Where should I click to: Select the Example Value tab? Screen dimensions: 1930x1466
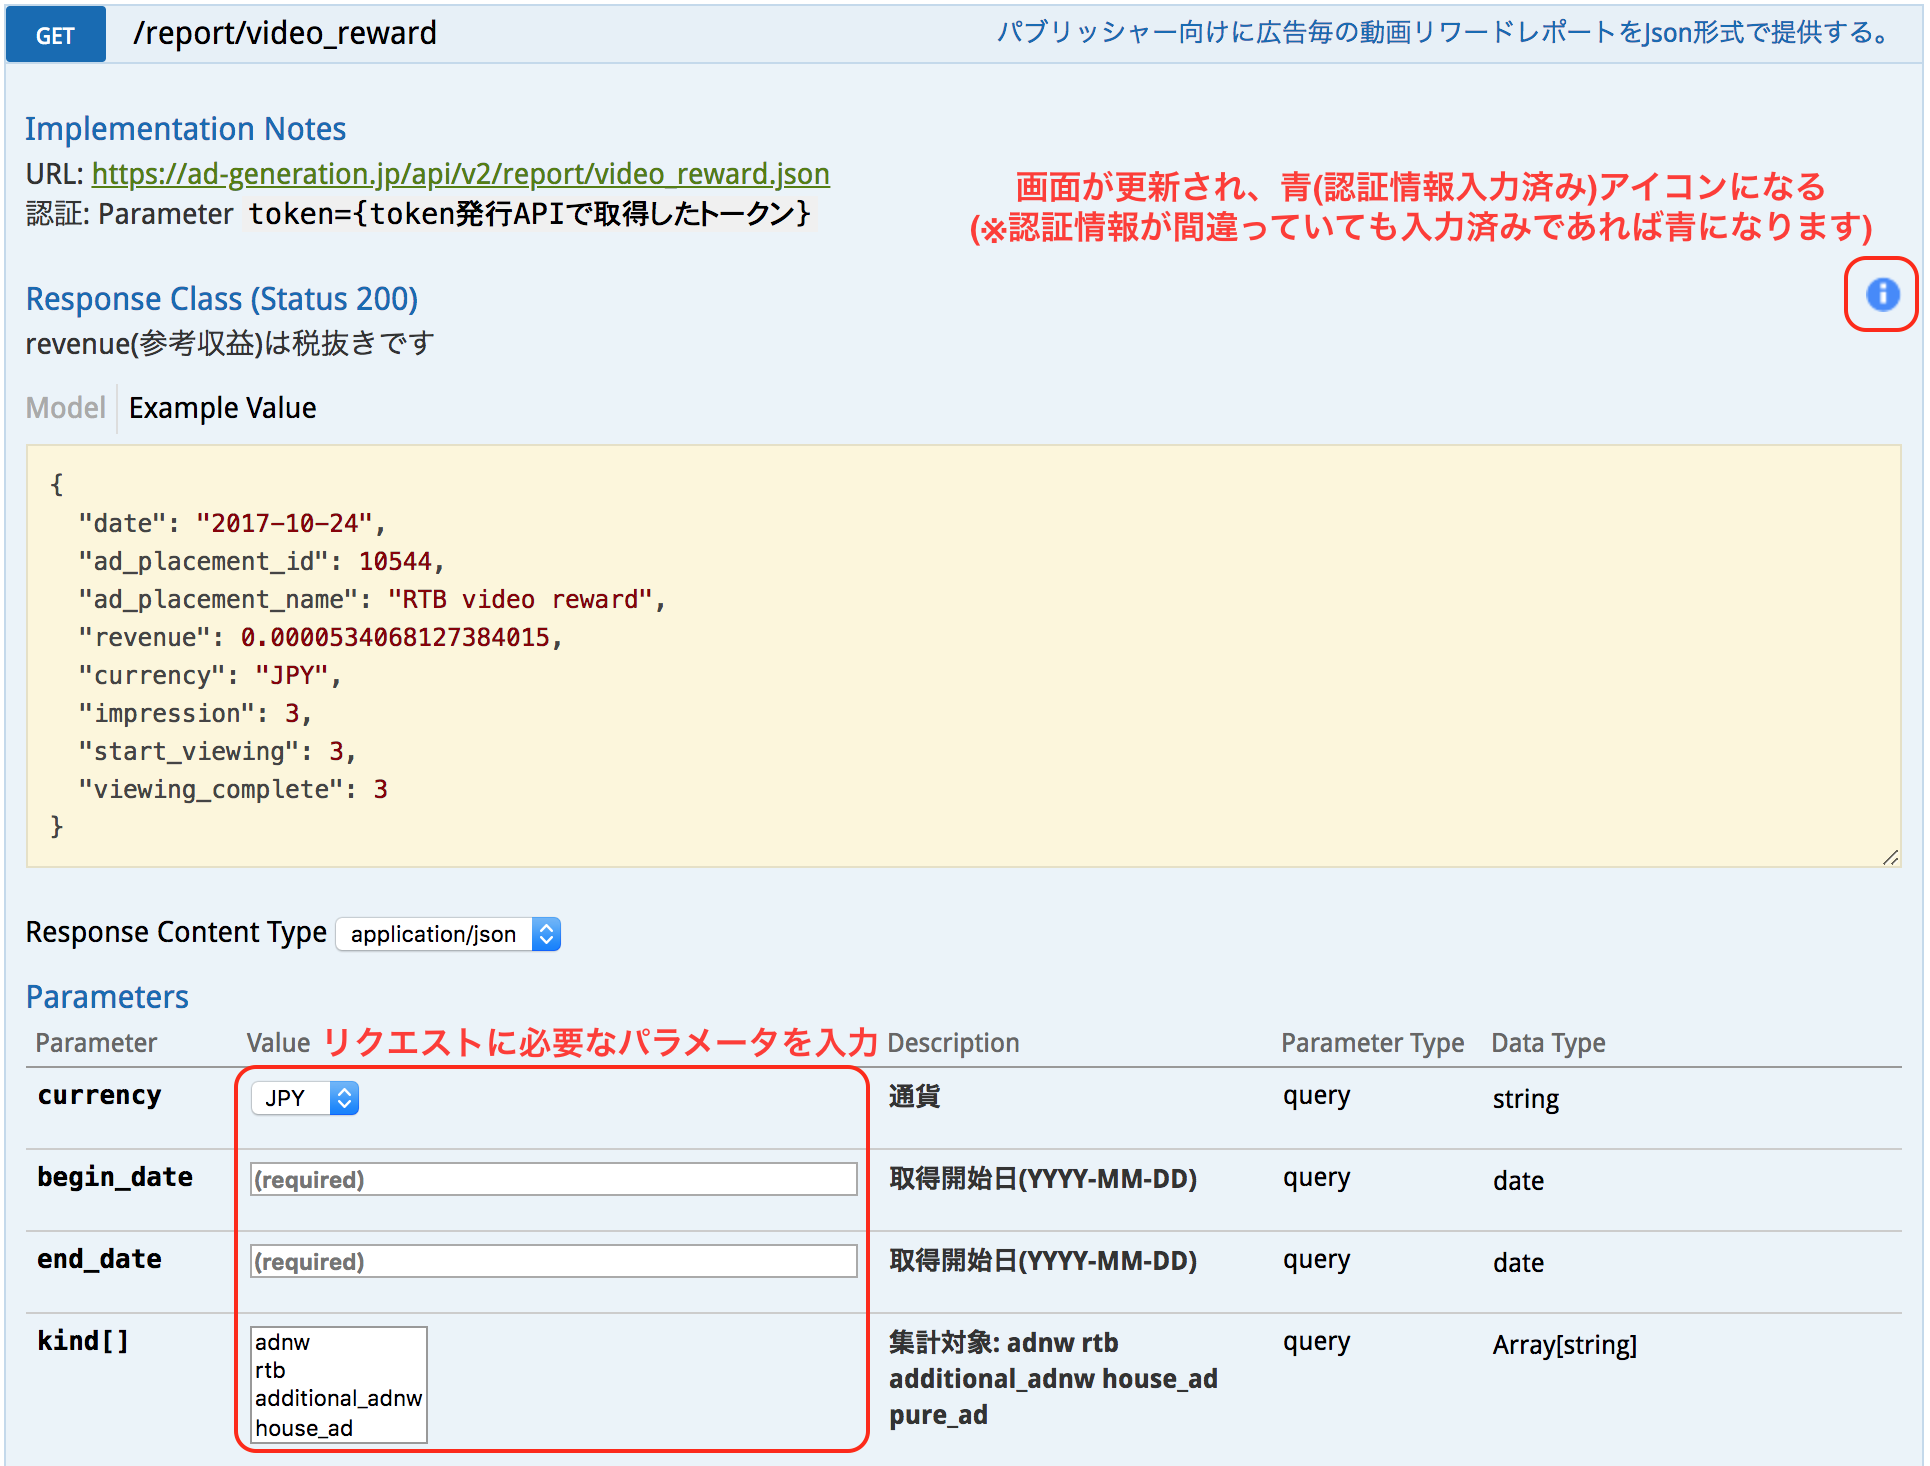coord(222,407)
